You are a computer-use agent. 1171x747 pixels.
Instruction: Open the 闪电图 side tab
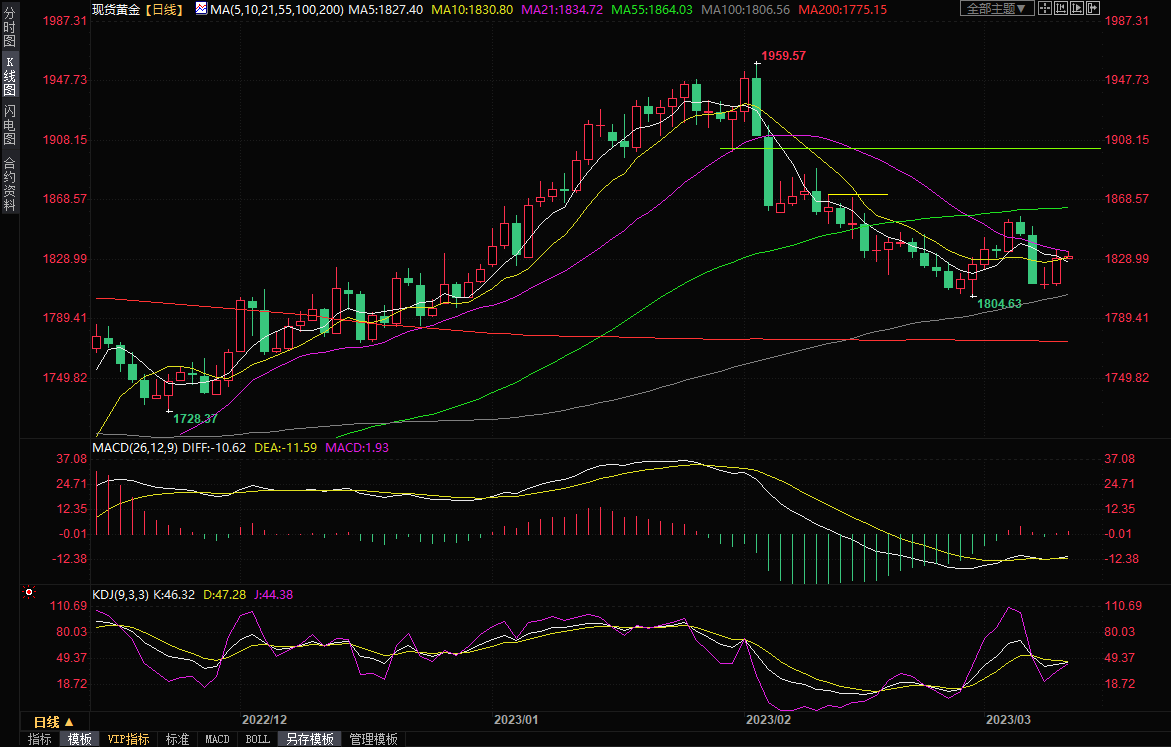pos(9,125)
